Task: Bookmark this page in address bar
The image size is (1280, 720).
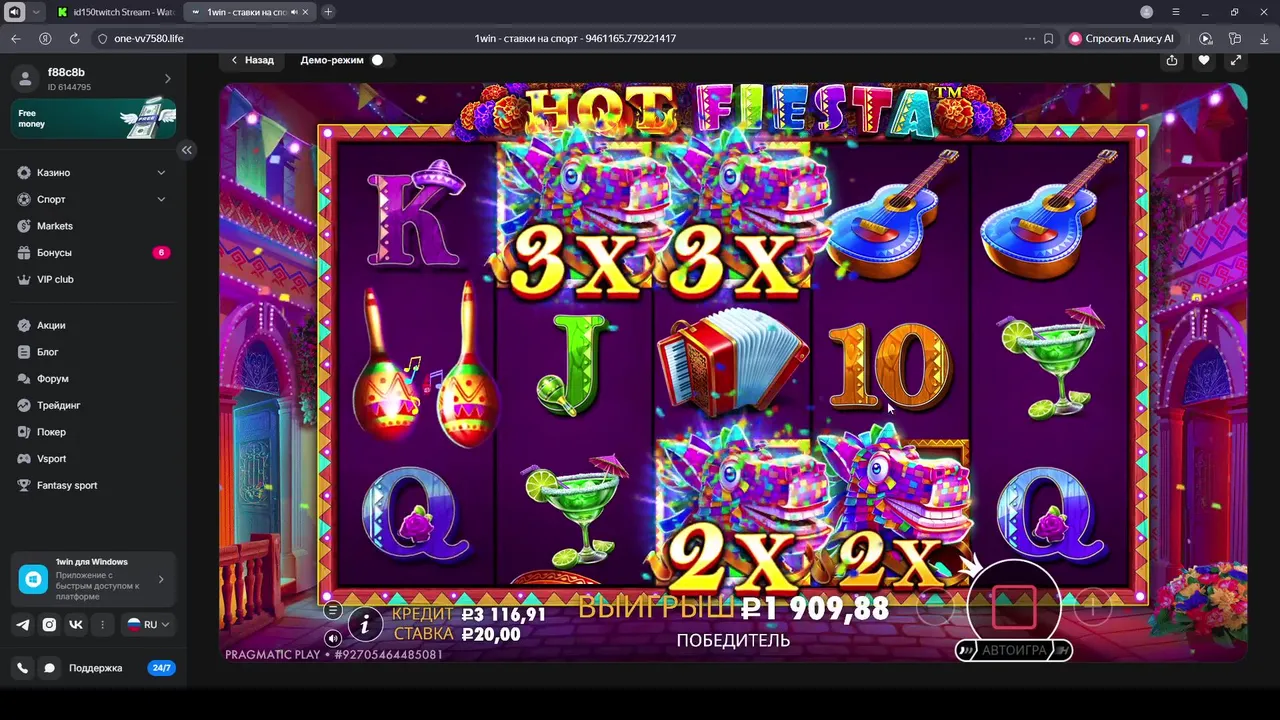Action: (1048, 38)
